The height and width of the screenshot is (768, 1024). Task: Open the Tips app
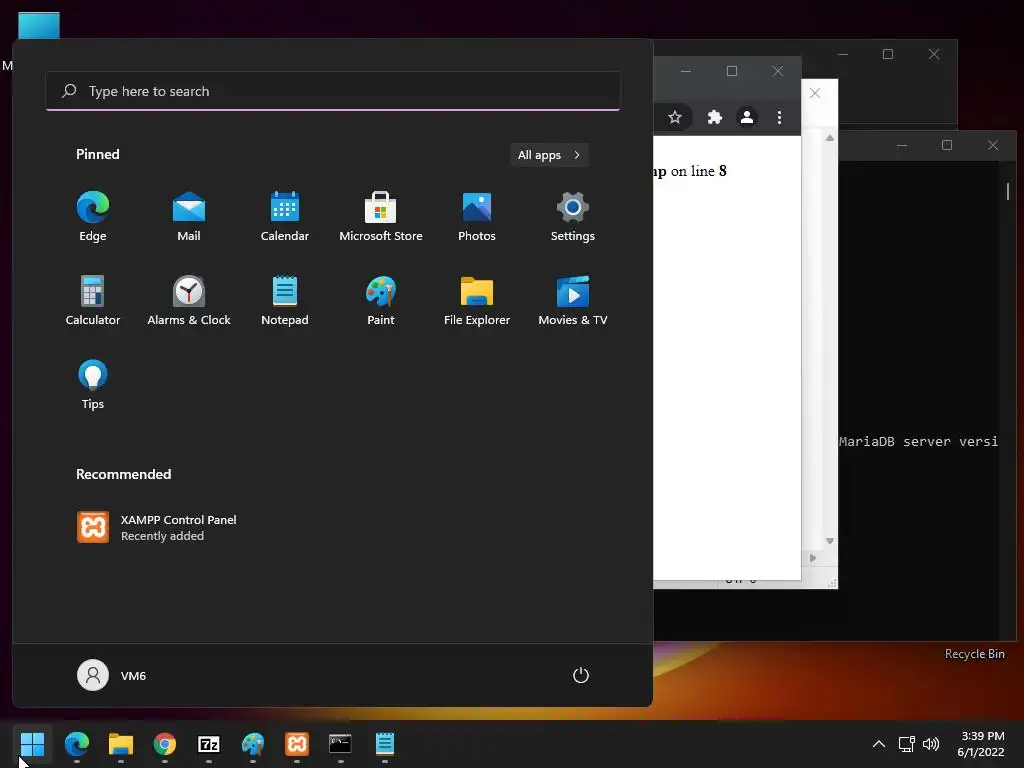(x=93, y=385)
